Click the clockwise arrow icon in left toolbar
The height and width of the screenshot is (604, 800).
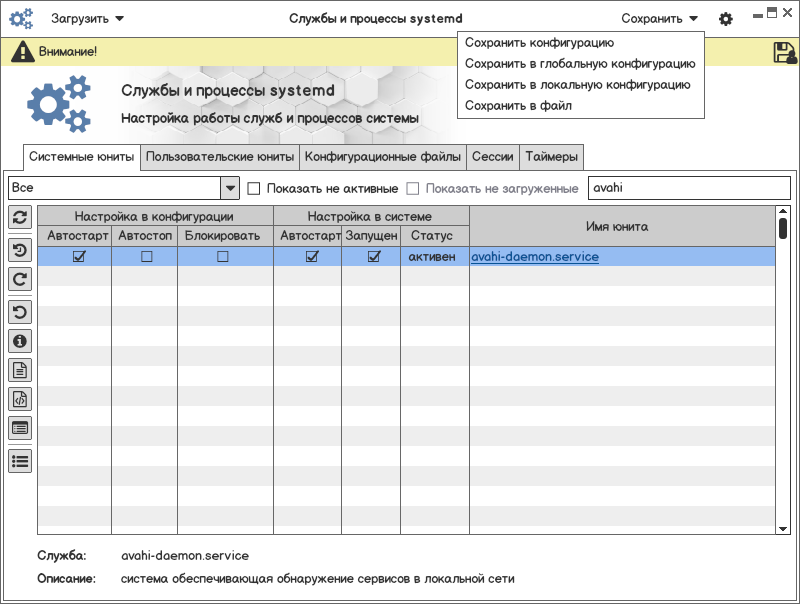coord(20,280)
